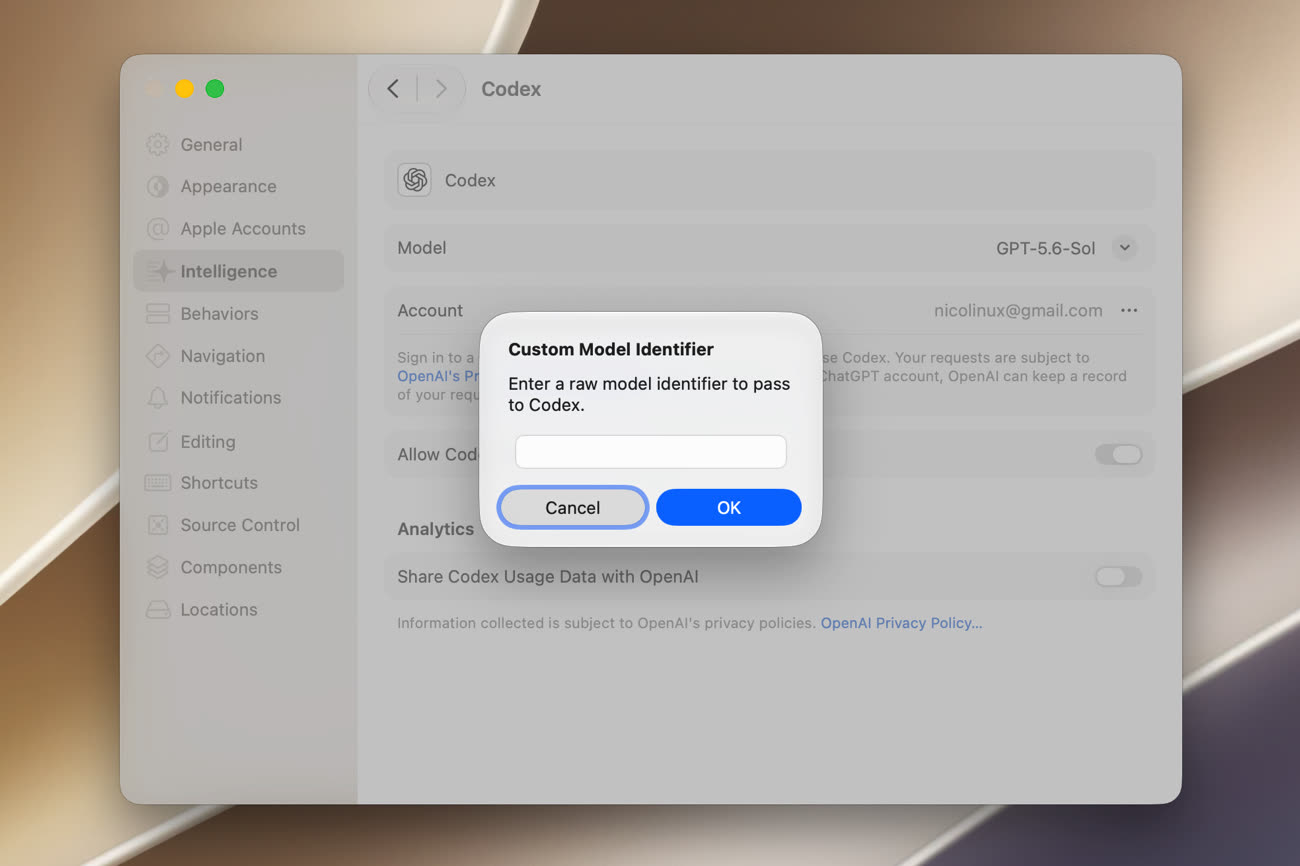
Task: Click the Editing pencil icon
Action: pos(157,441)
